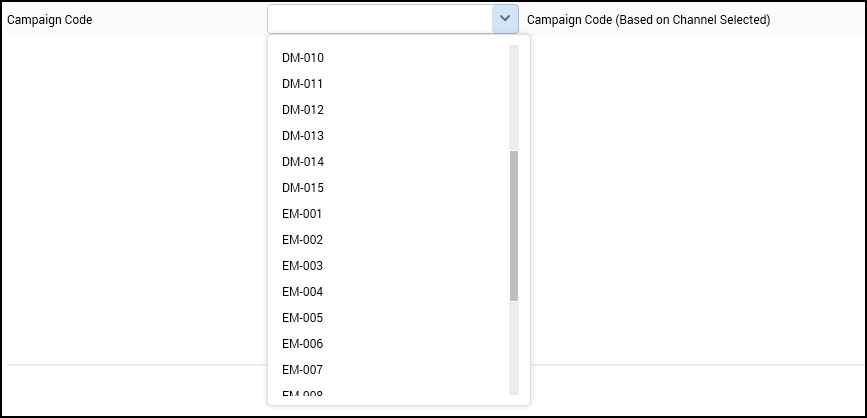Select EM-004 campaign code
The image size is (867, 418).
click(x=302, y=292)
